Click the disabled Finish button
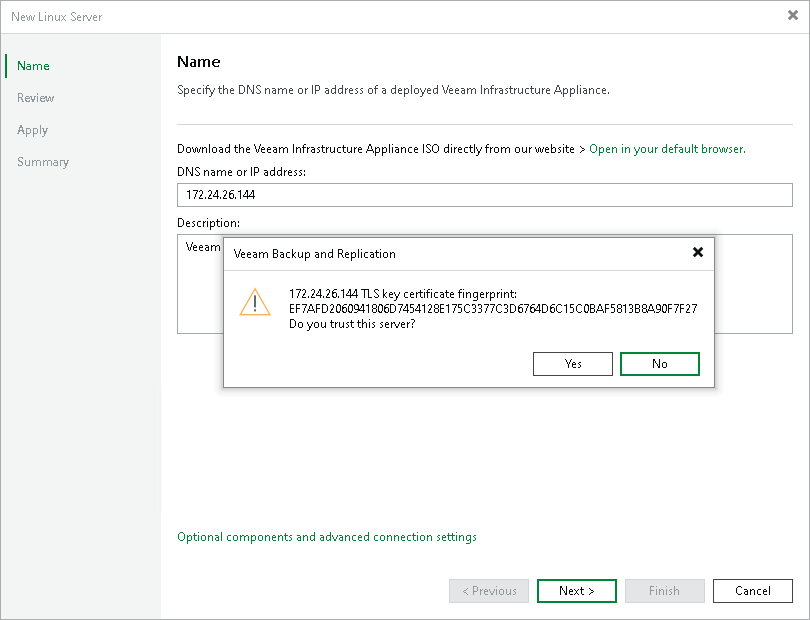The height and width of the screenshot is (620, 810). tap(664, 590)
